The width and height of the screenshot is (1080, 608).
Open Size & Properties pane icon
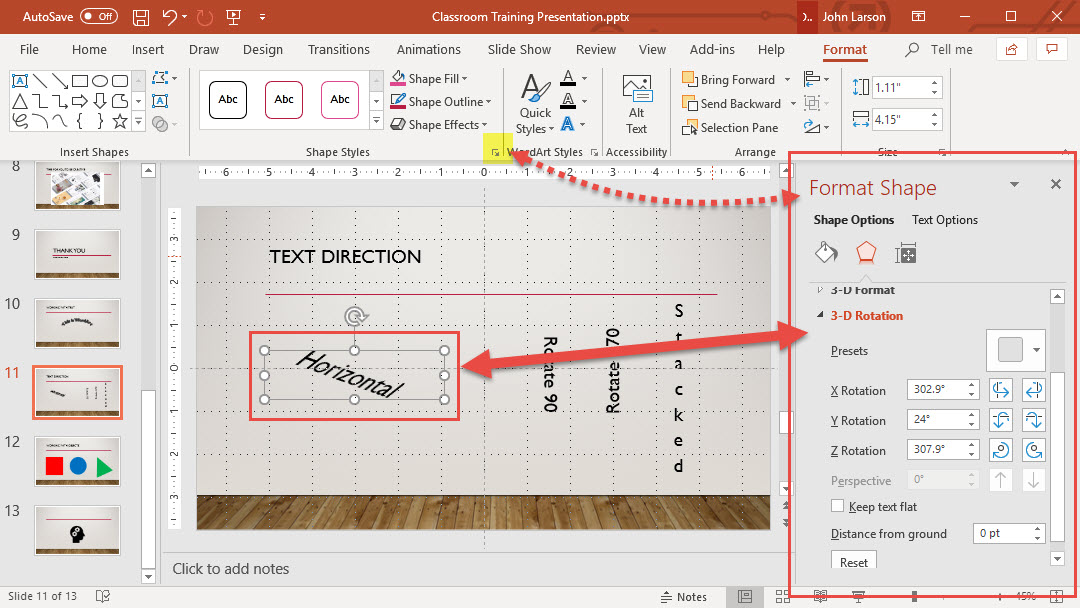(x=906, y=253)
